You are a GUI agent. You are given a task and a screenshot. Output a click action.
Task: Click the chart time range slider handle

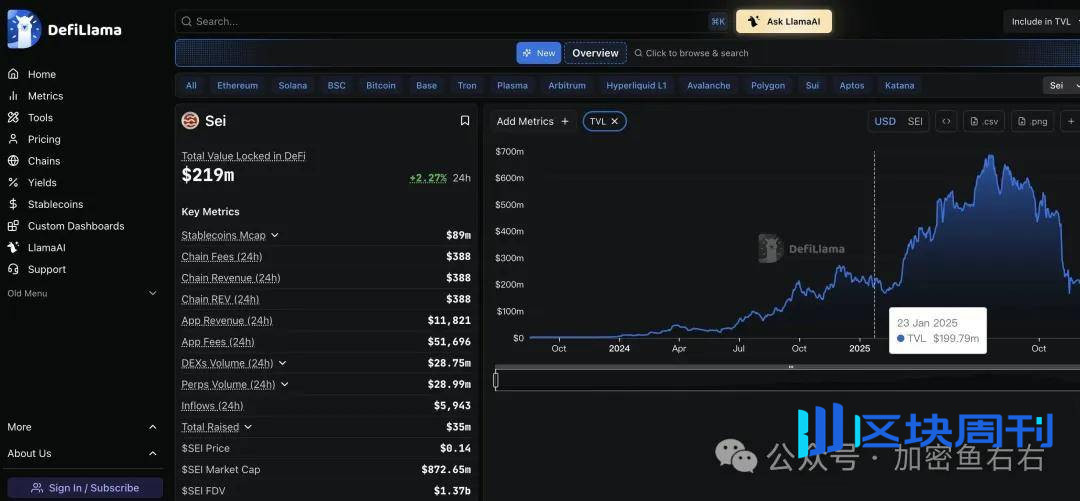pyautogui.click(x=496, y=380)
